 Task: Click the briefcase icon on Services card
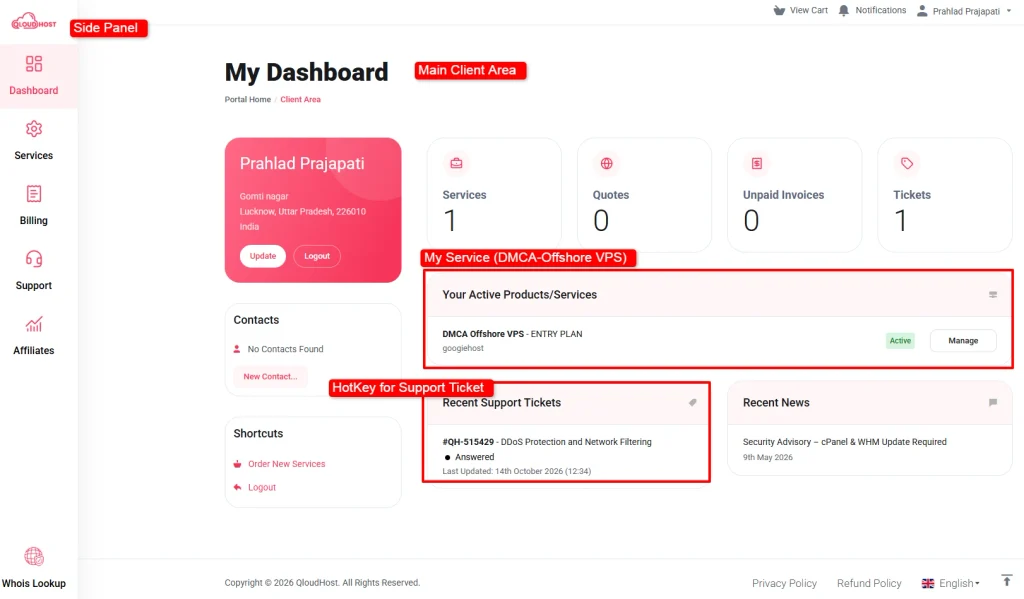pyautogui.click(x=456, y=163)
